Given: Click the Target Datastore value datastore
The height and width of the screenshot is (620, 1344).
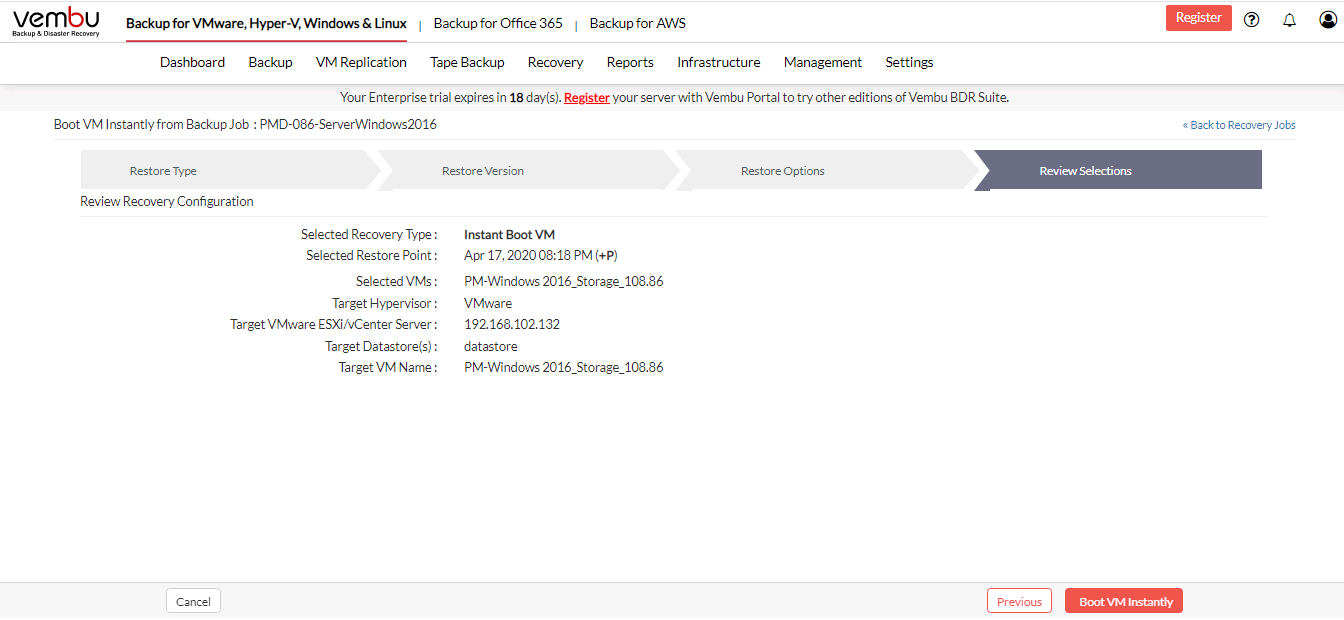Looking at the screenshot, I should click(491, 346).
